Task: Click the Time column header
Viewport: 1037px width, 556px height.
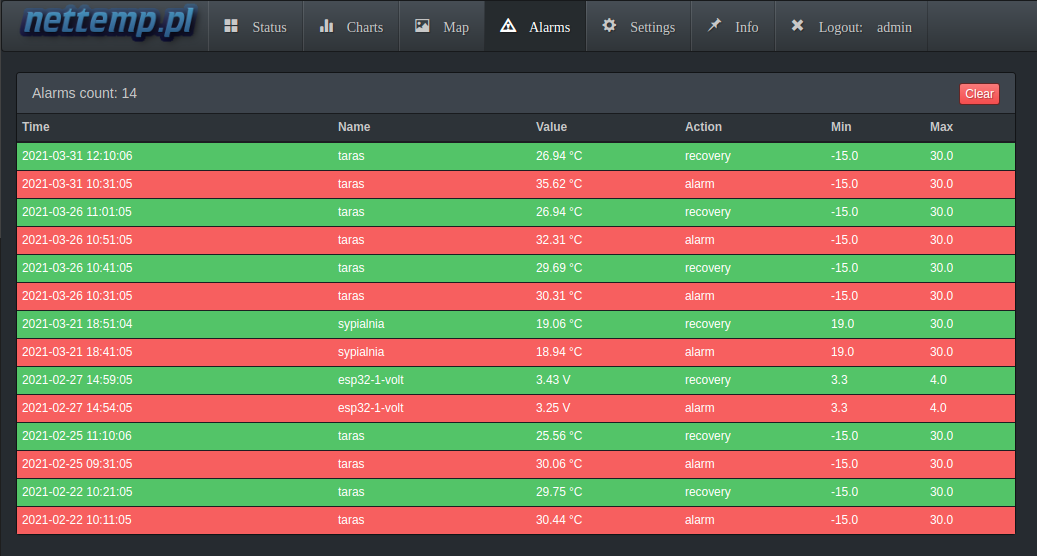Action: (36, 127)
